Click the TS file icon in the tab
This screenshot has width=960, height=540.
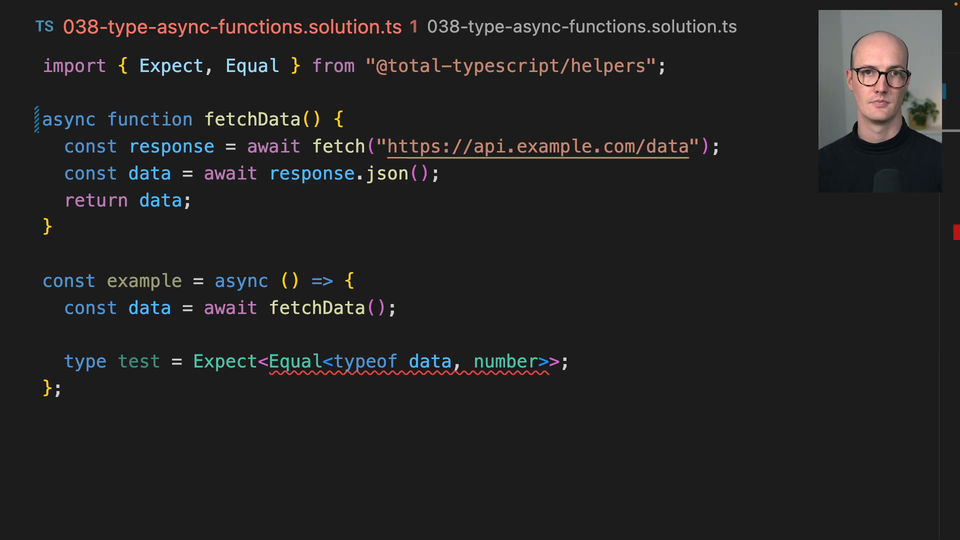pos(44,27)
